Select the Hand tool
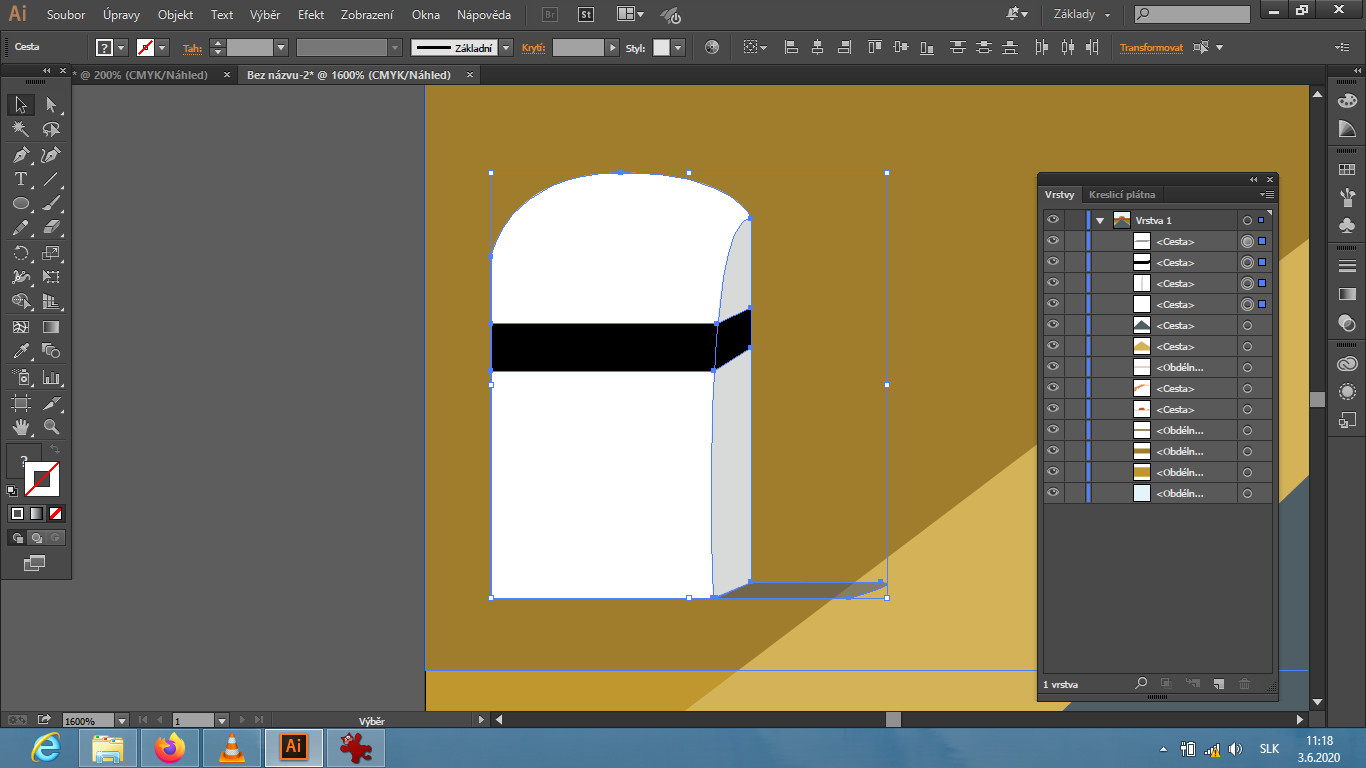The image size is (1366, 768). click(x=22, y=425)
